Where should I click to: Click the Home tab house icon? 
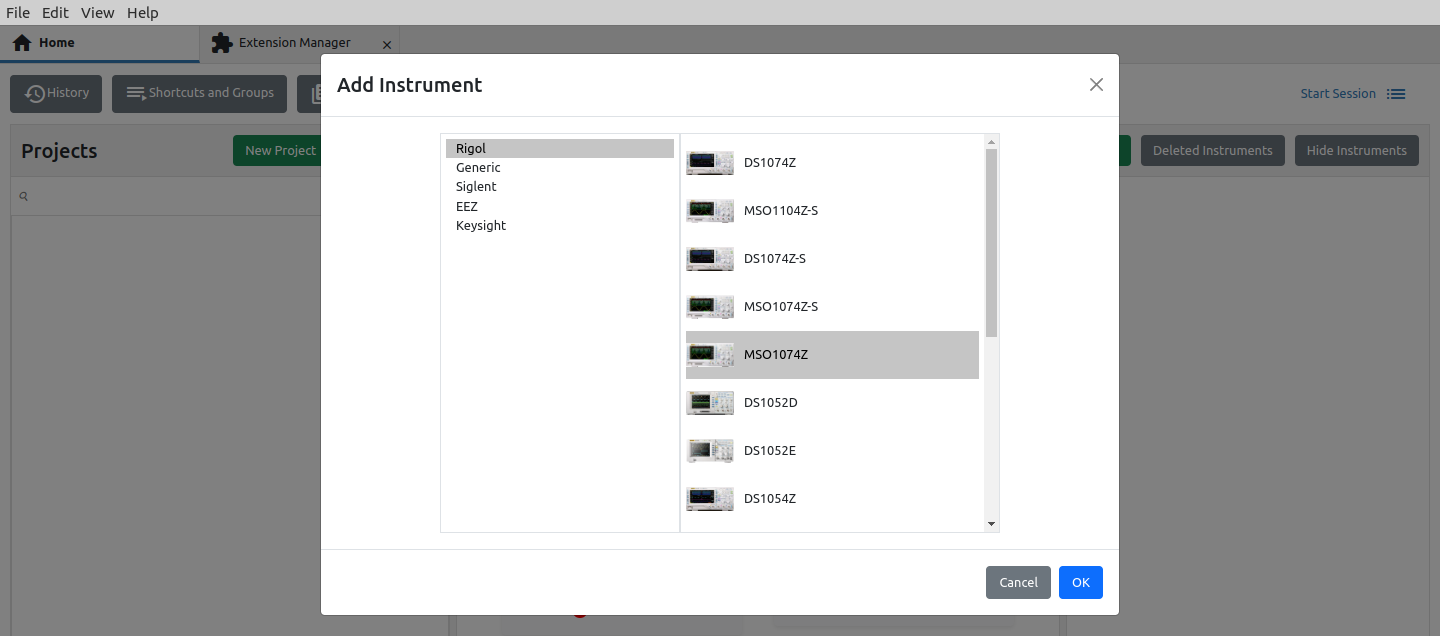(22, 43)
